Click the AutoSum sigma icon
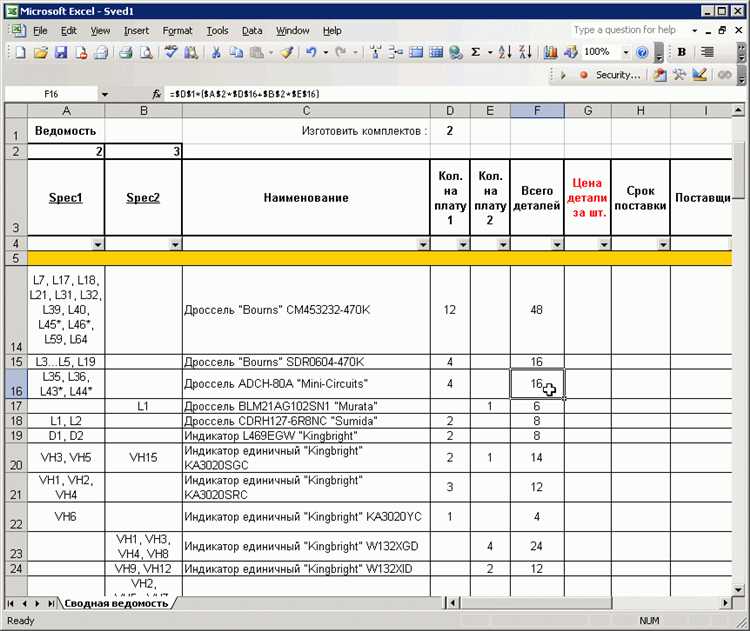The width and height of the screenshot is (750, 631). (475, 52)
